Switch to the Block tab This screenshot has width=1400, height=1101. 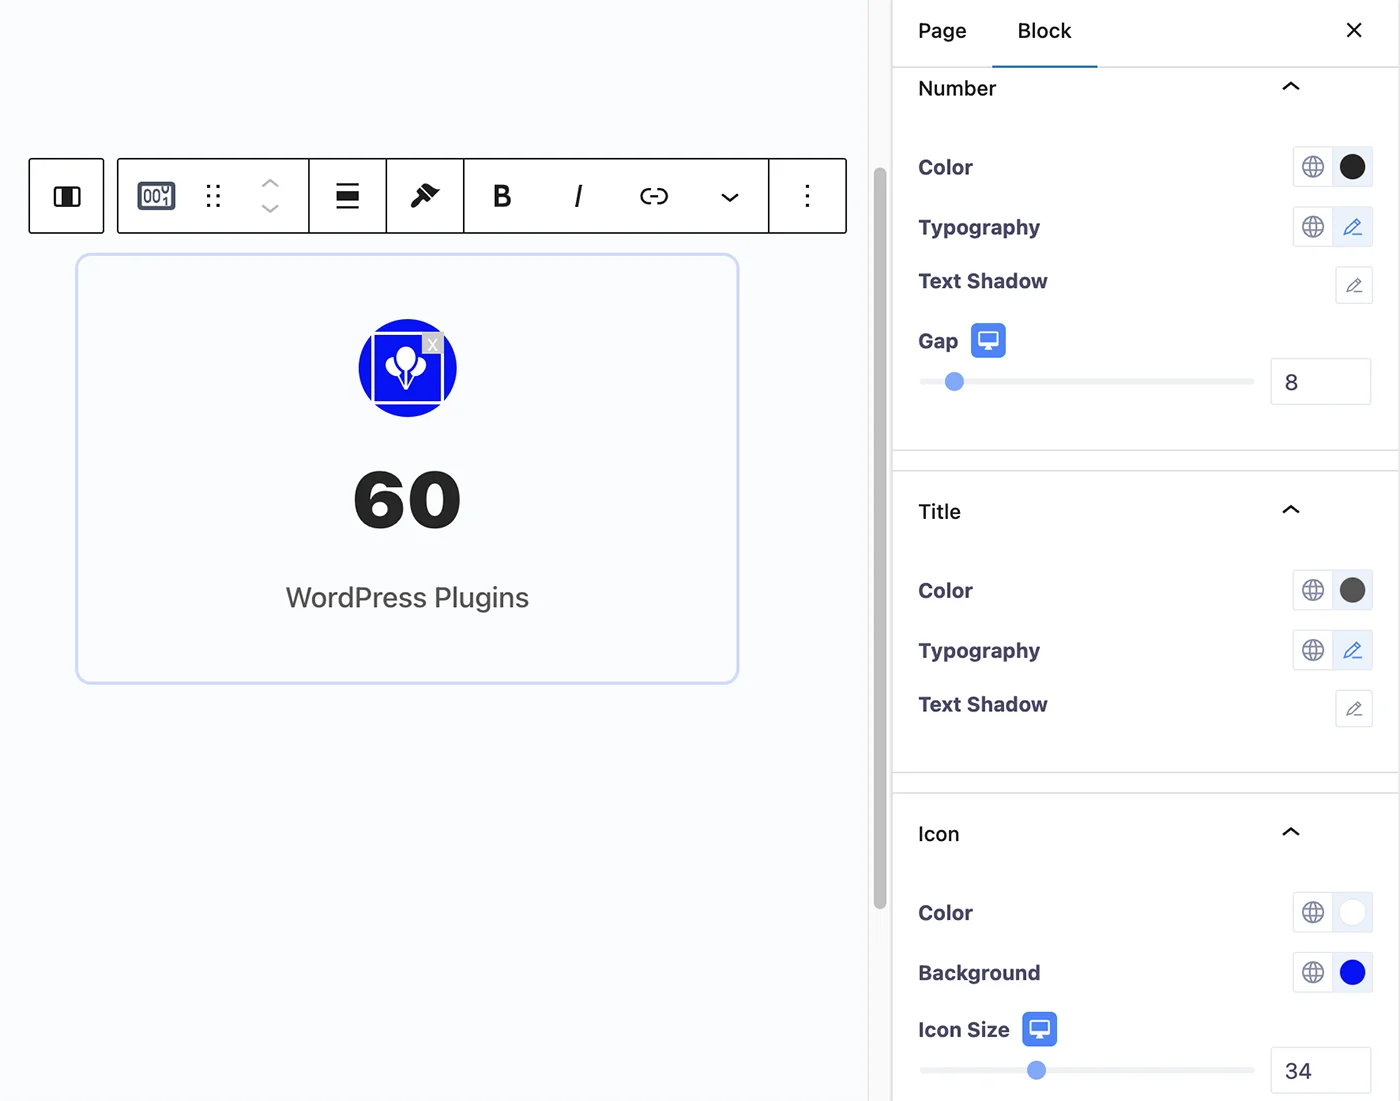[1044, 31]
